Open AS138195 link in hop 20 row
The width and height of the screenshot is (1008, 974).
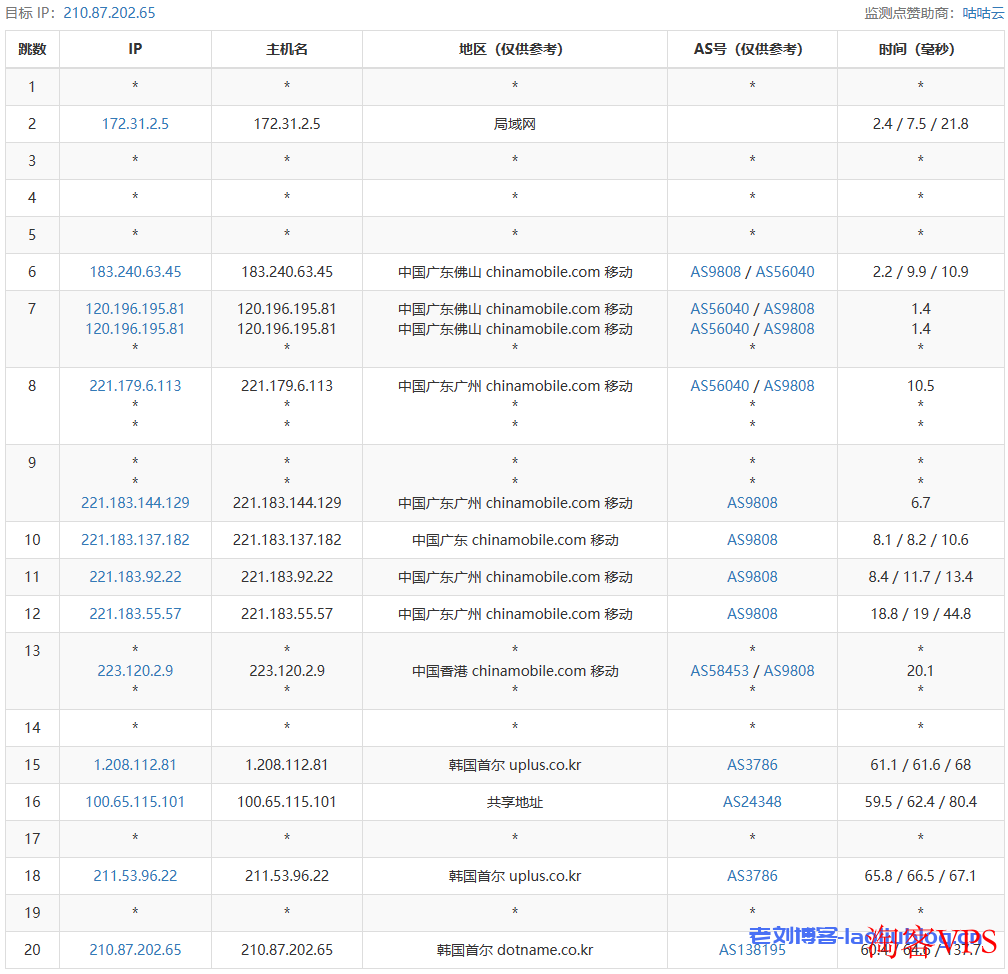coord(752,950)
